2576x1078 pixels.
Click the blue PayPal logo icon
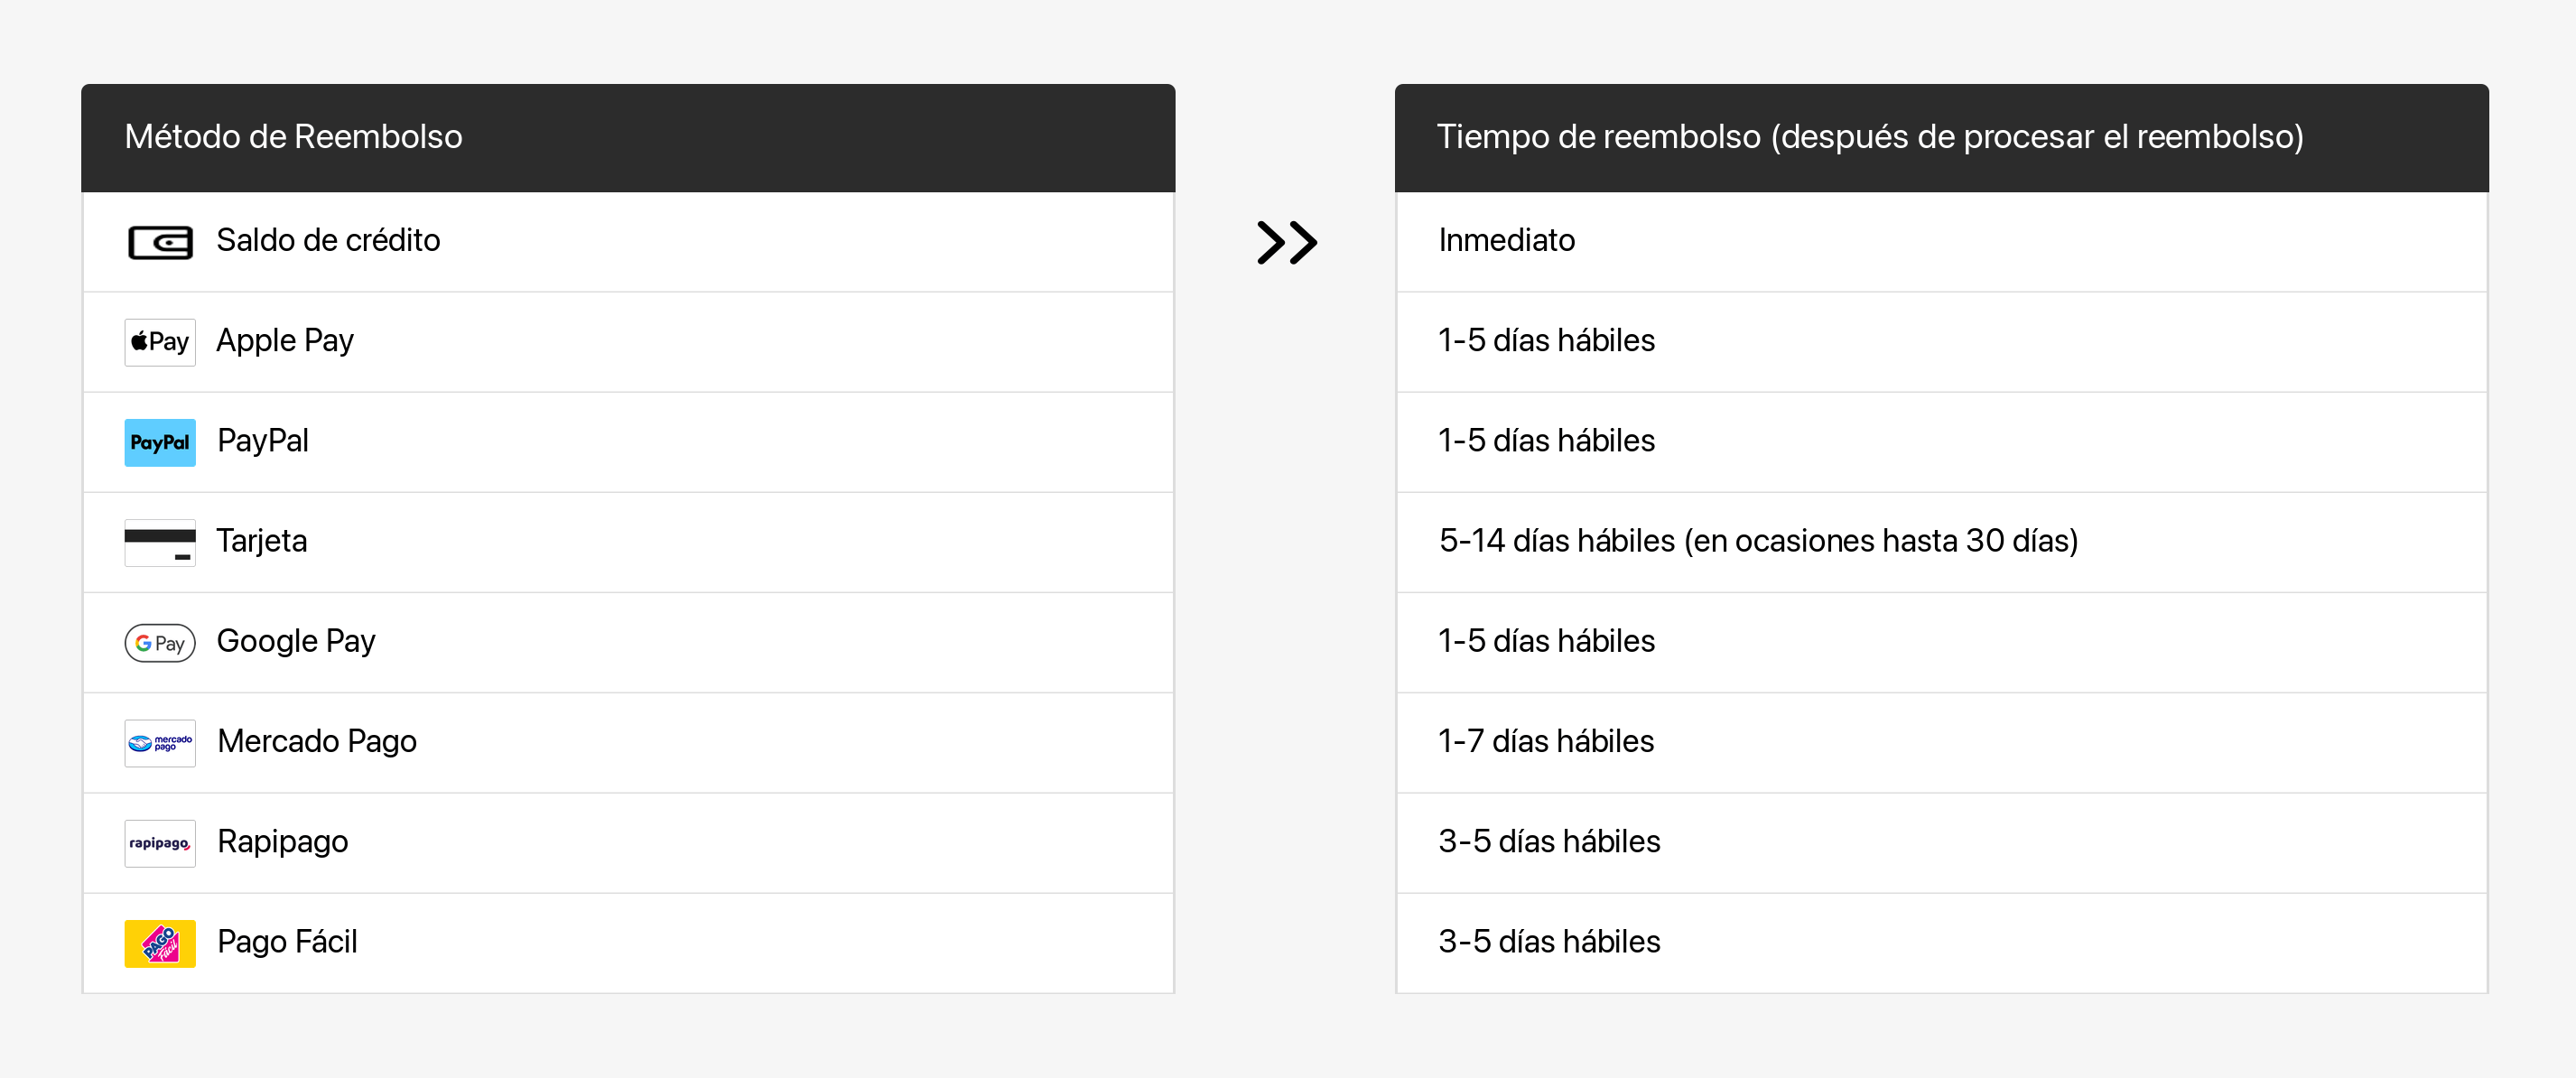point(160,442)
